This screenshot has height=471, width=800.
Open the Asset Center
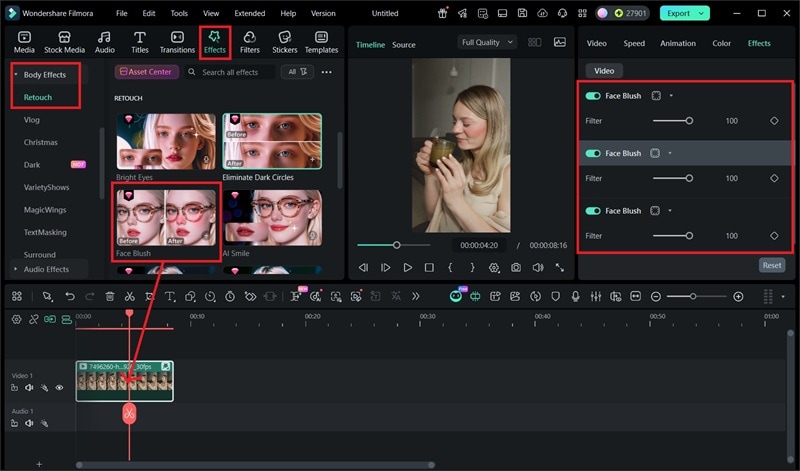[148, 72]
